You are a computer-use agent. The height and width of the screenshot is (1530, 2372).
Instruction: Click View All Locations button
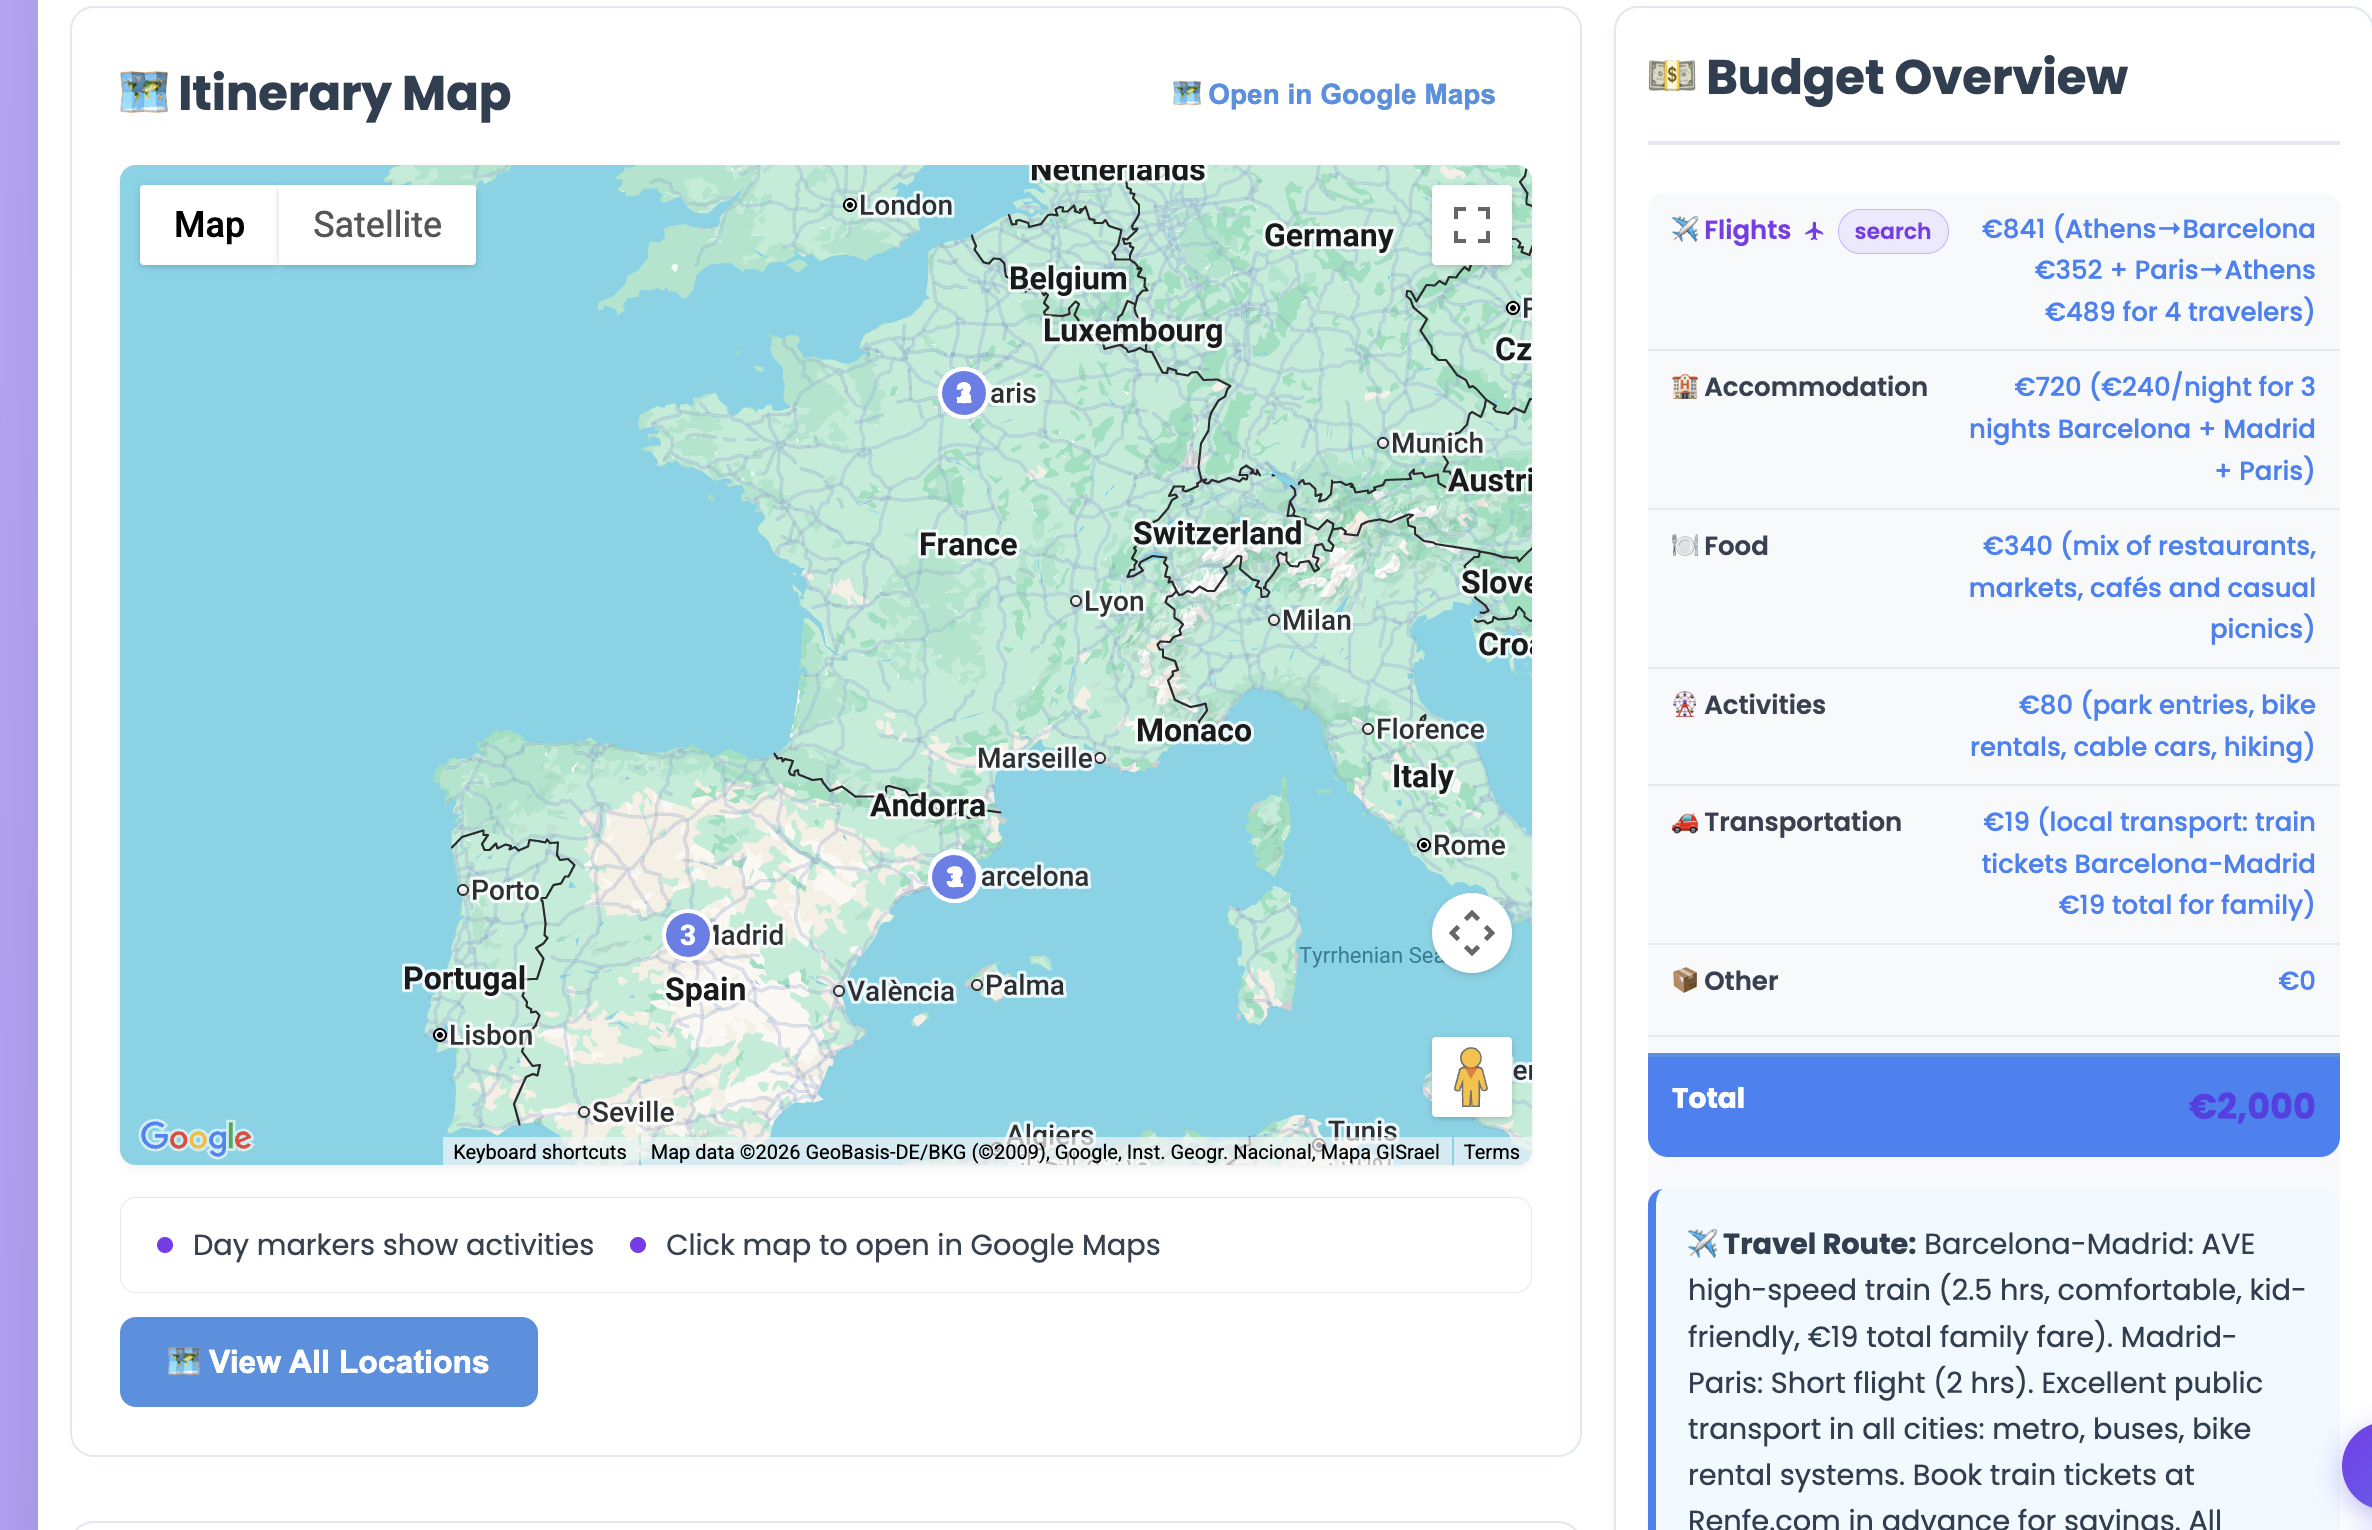coord(329,1362)
